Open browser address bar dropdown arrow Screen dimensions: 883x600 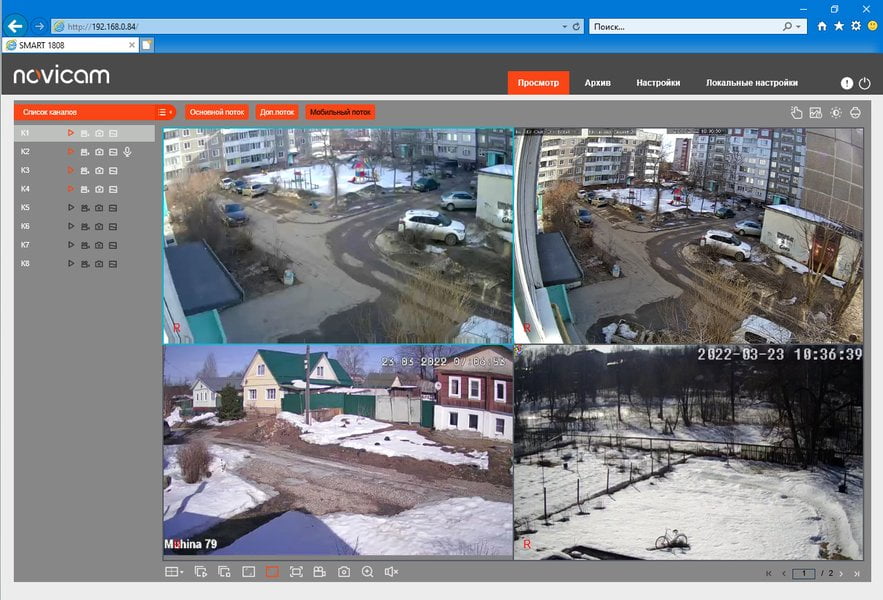click(564, 26)
